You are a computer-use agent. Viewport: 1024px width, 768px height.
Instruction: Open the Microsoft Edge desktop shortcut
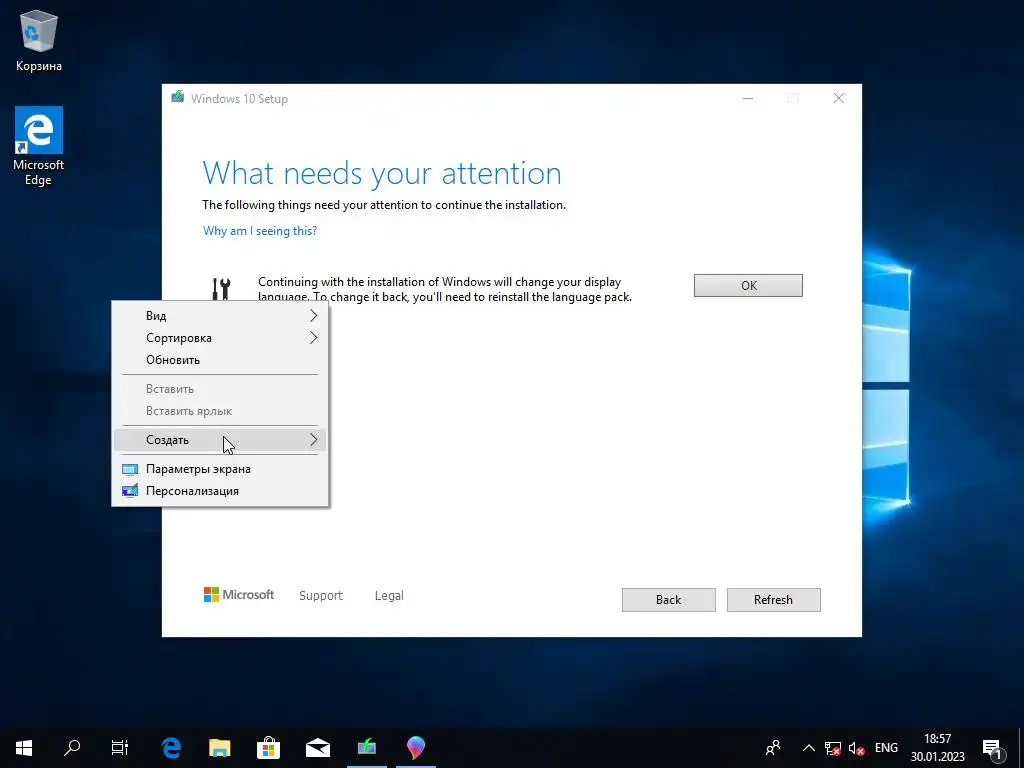[39, 146]
